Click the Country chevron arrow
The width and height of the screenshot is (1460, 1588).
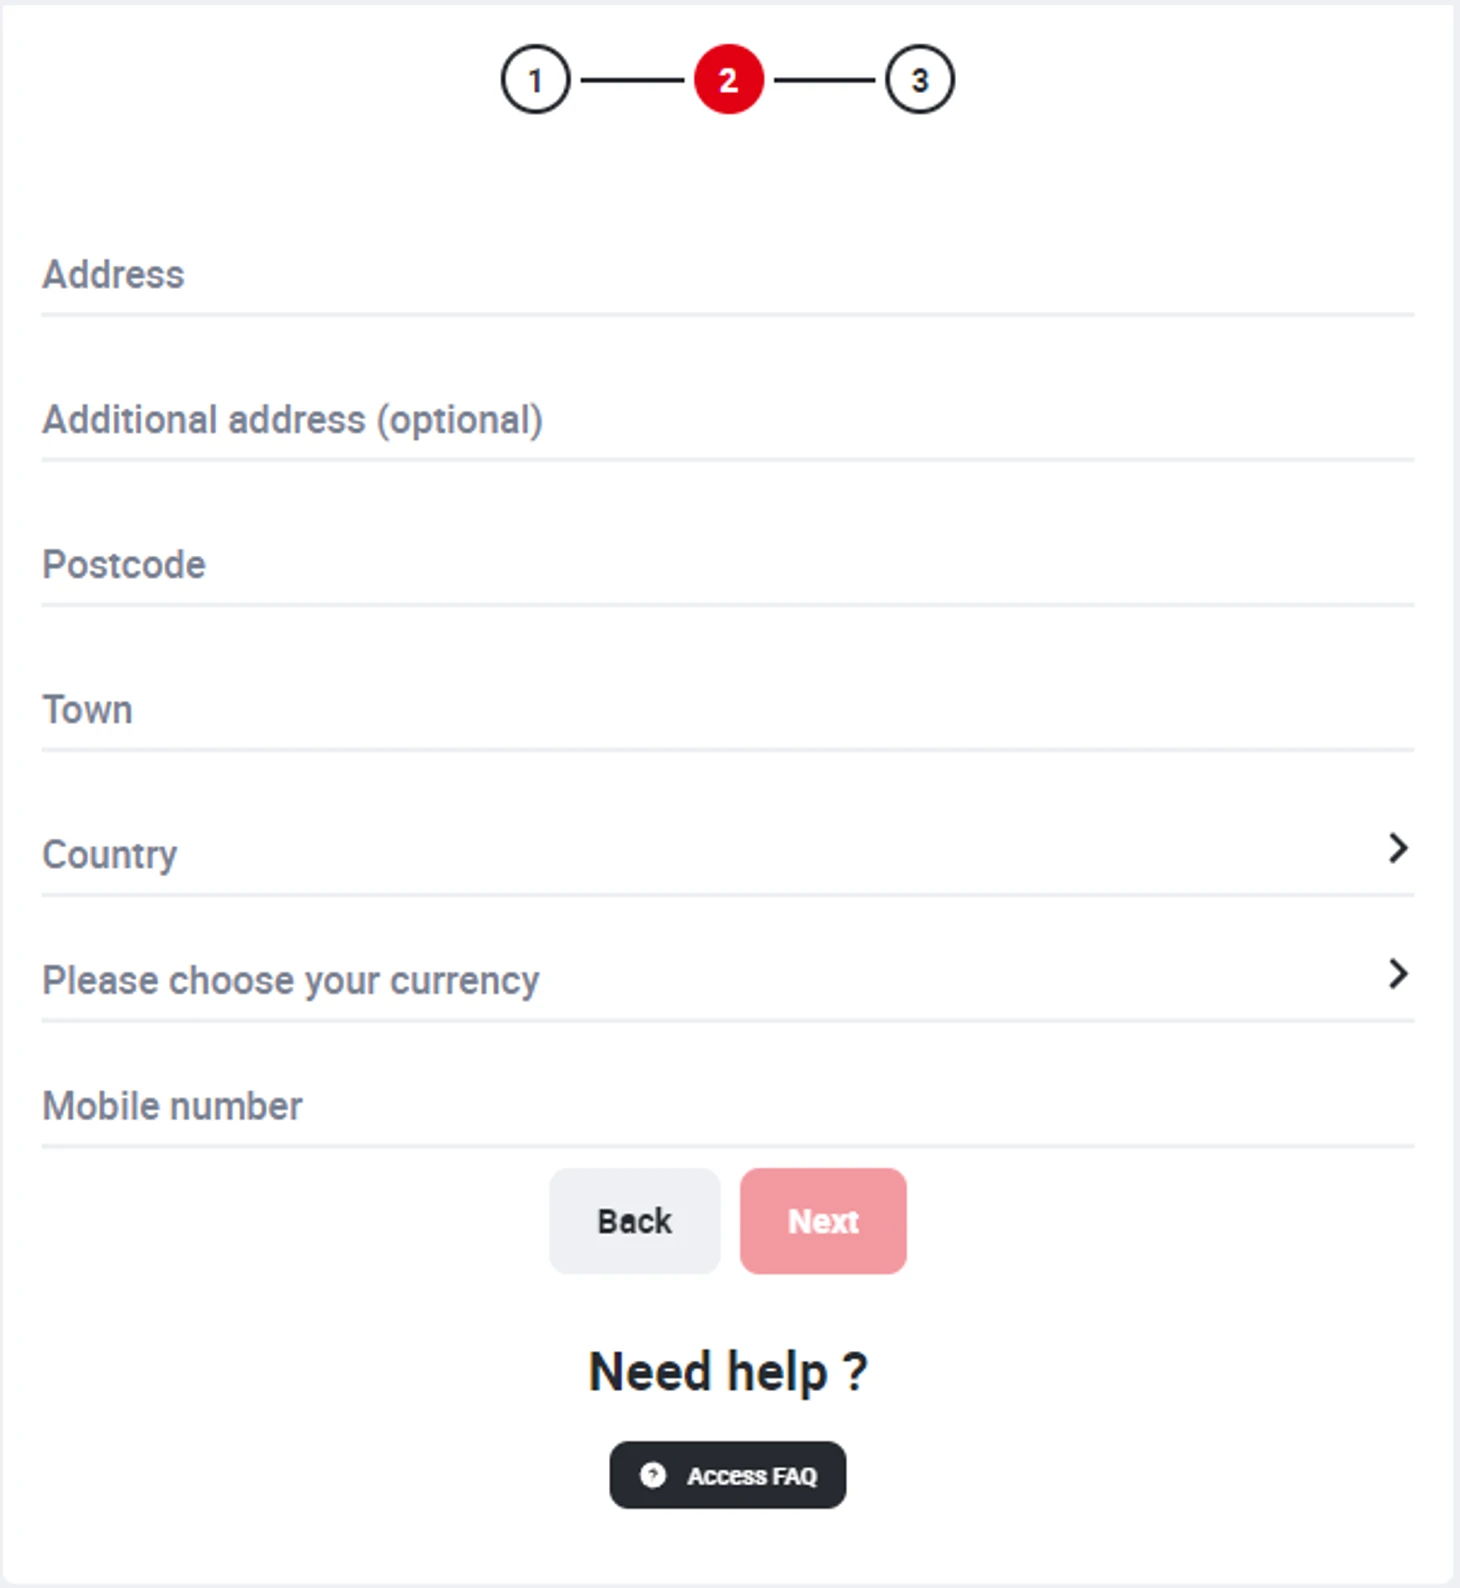pyautogui.click(x=1398, y=848)
